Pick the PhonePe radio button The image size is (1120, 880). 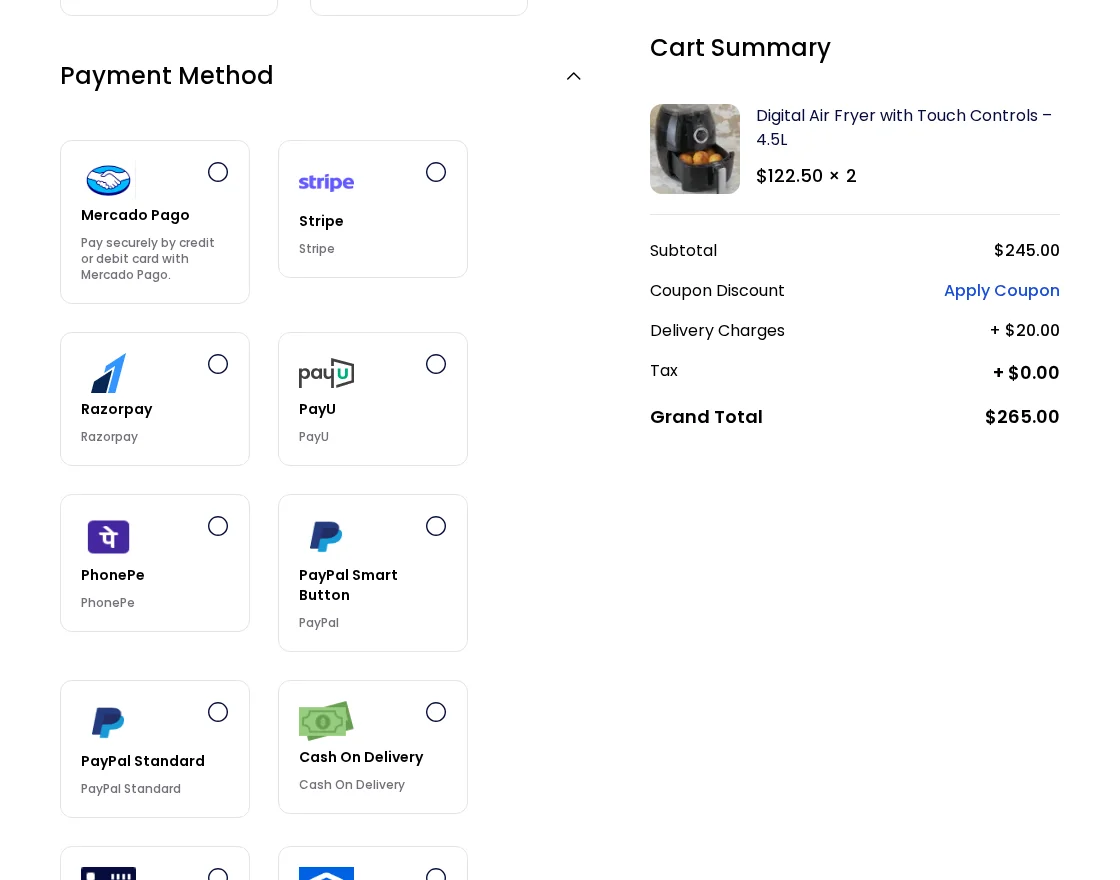(218, 526)
